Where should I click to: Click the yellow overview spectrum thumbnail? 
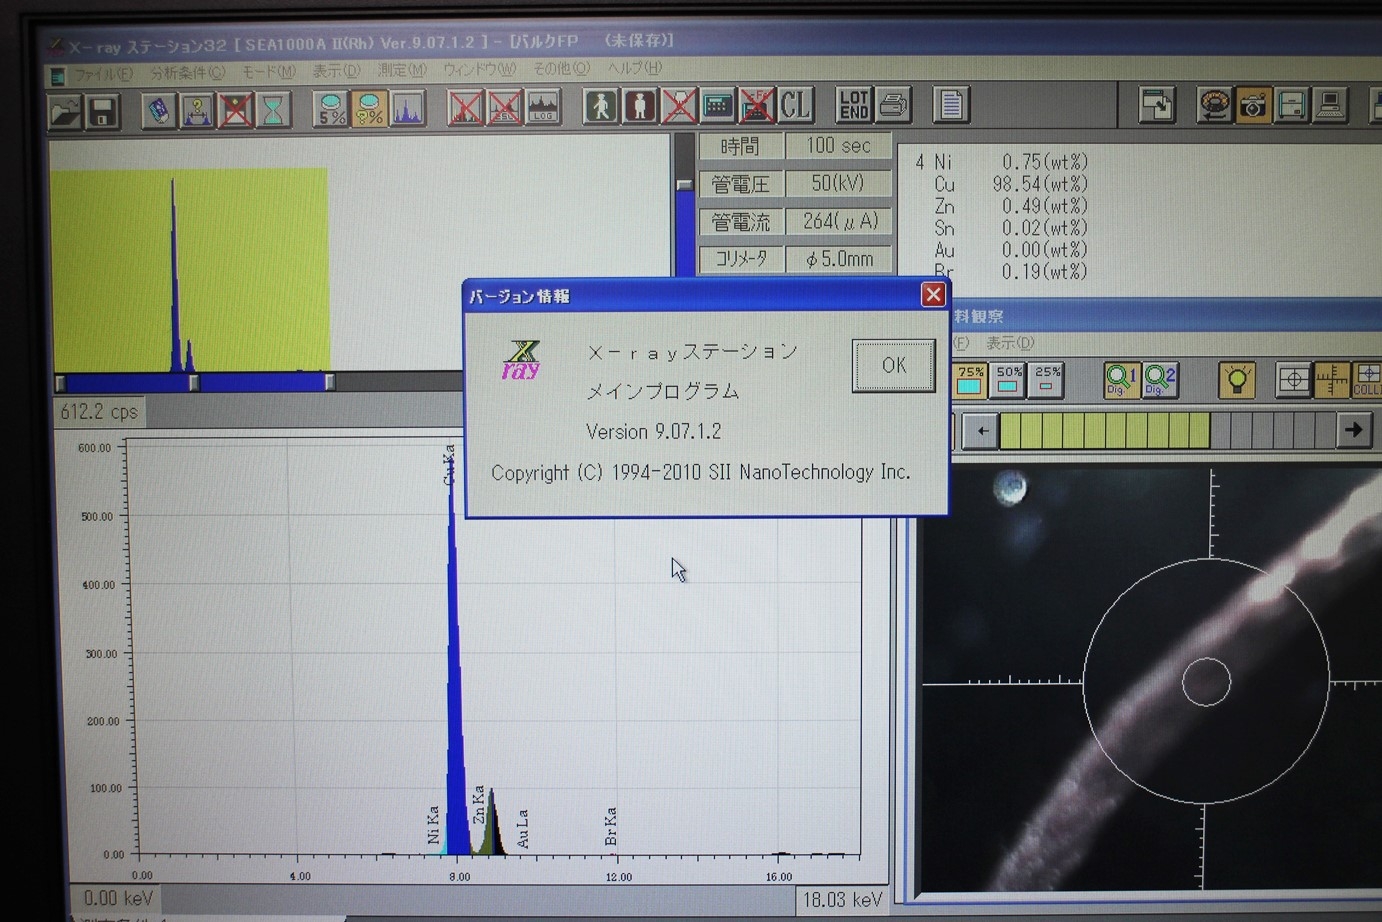(190, 269)
